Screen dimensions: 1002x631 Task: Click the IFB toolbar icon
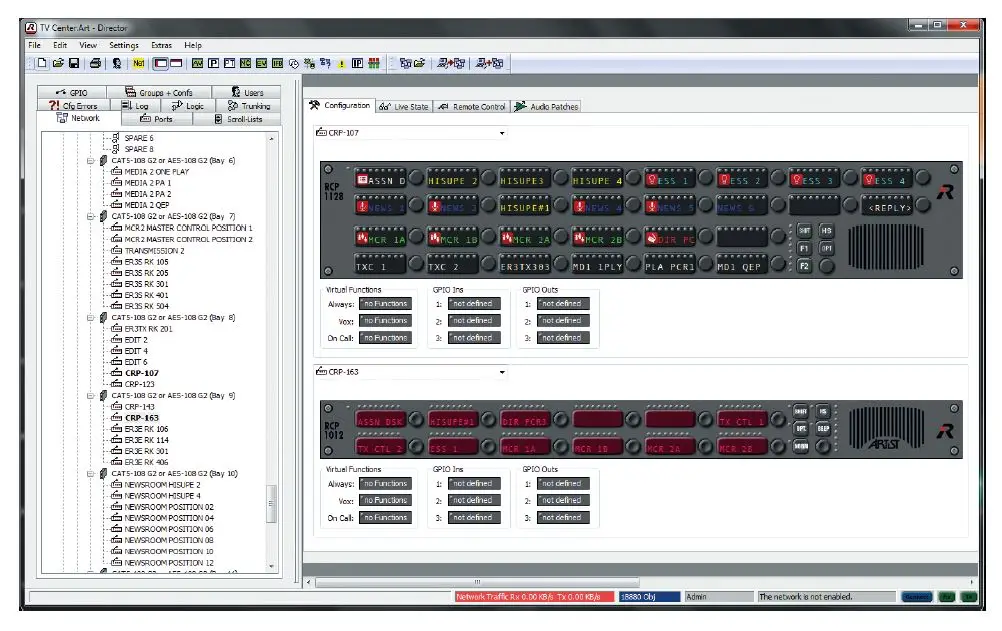coord(277,63)
